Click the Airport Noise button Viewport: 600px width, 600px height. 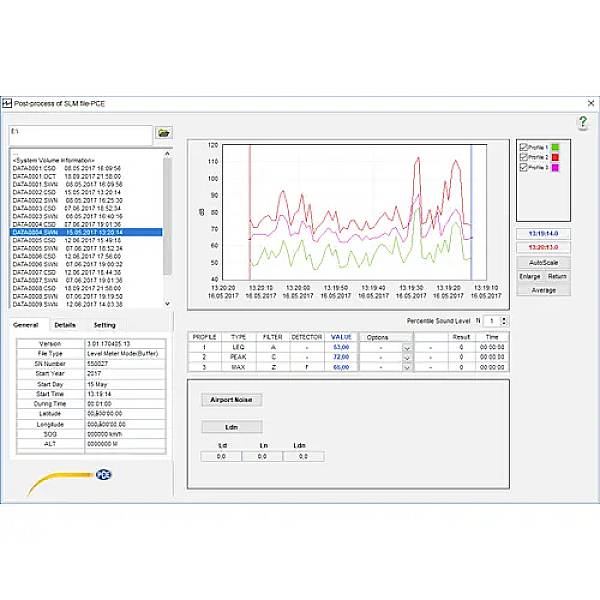[231, 399]
